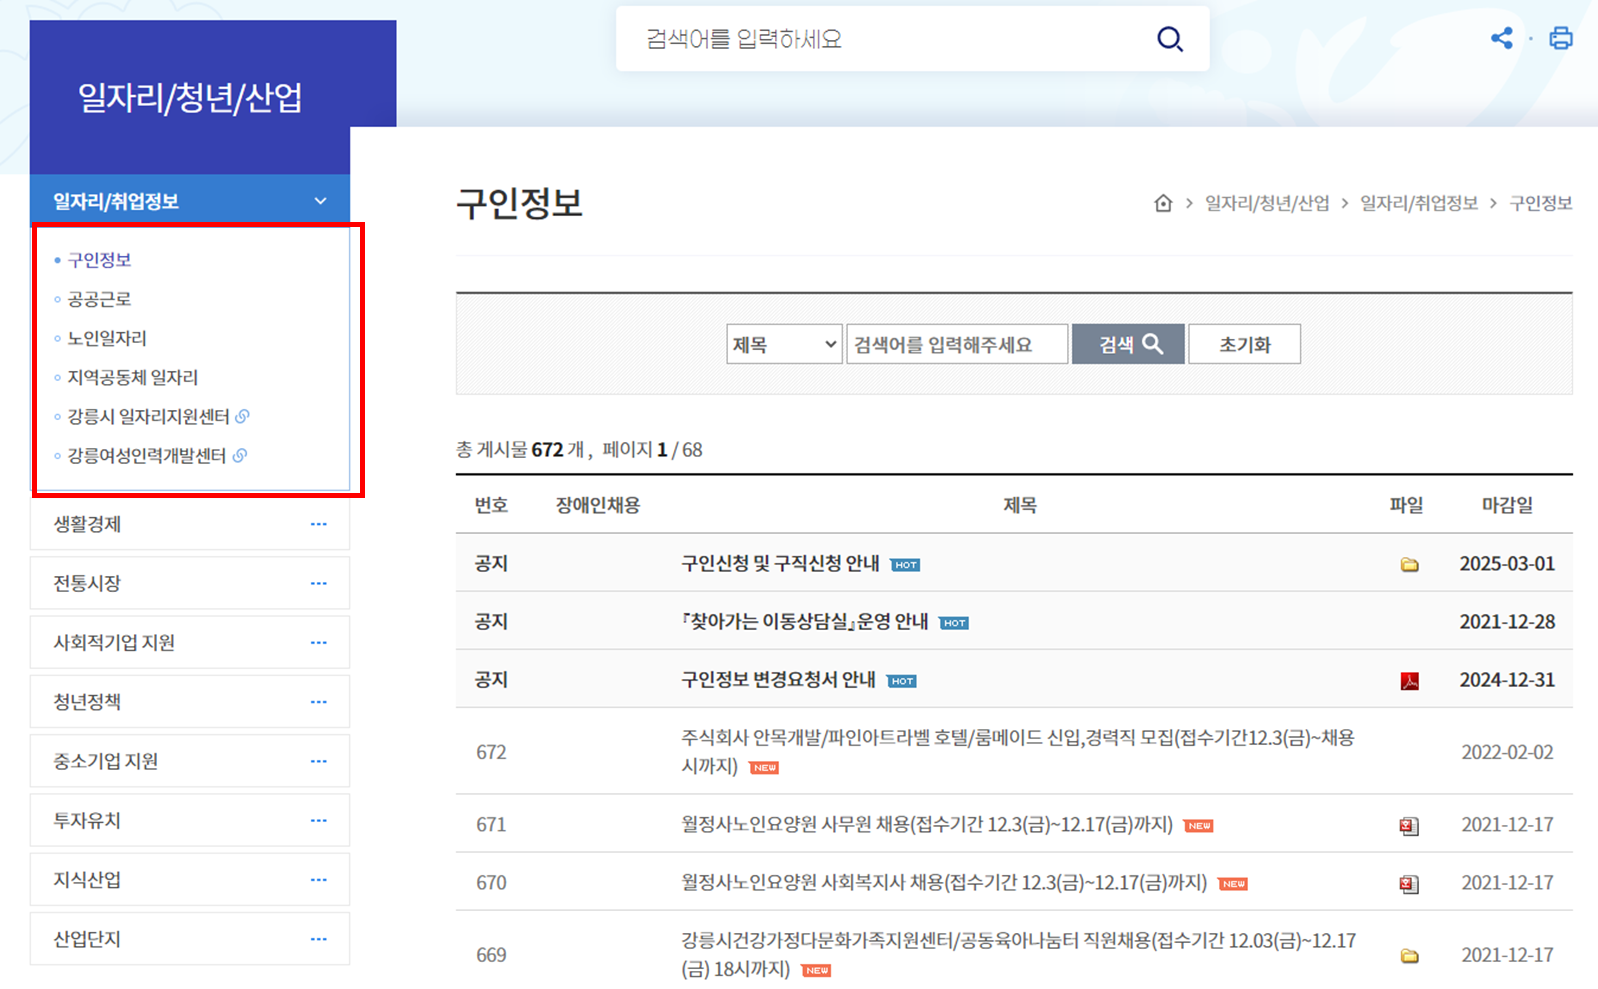The width and height of the screenshot is (1598, 989).
Task: Click the 청년정책 sidebar menu label
Action: pyautogui.click(x=87, y=702)
